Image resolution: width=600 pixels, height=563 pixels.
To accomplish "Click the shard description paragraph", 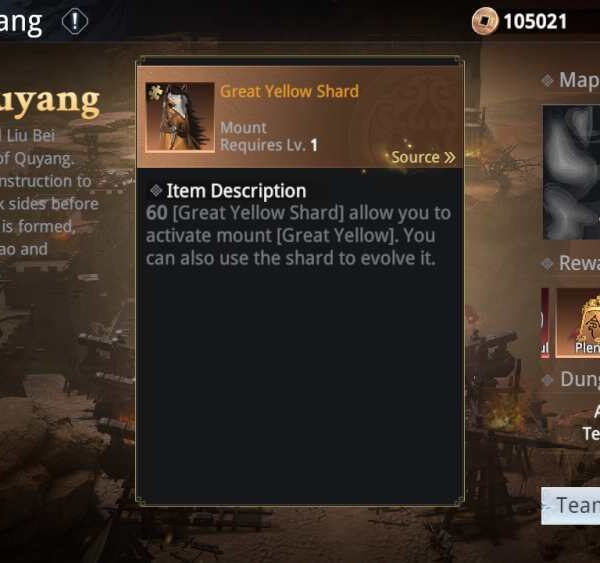I will click(x=298, y=236).
